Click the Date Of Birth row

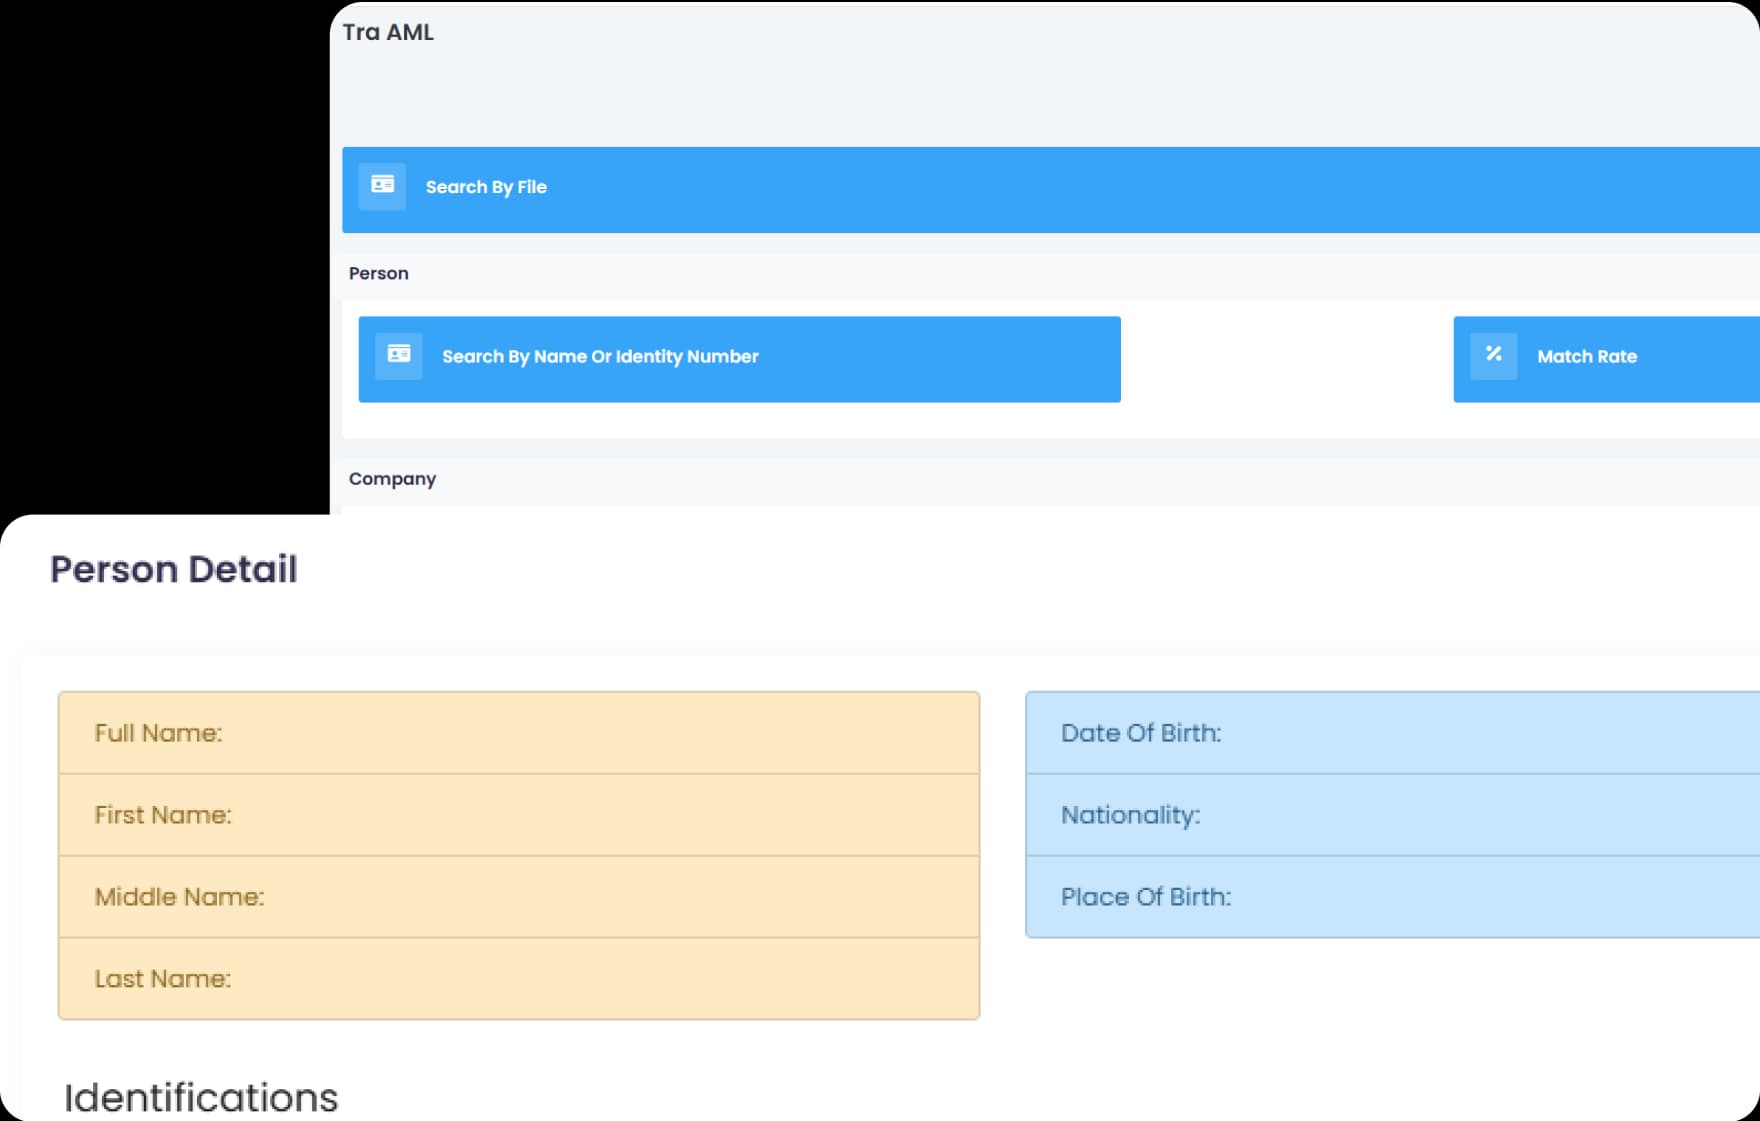coord(1390,733)
